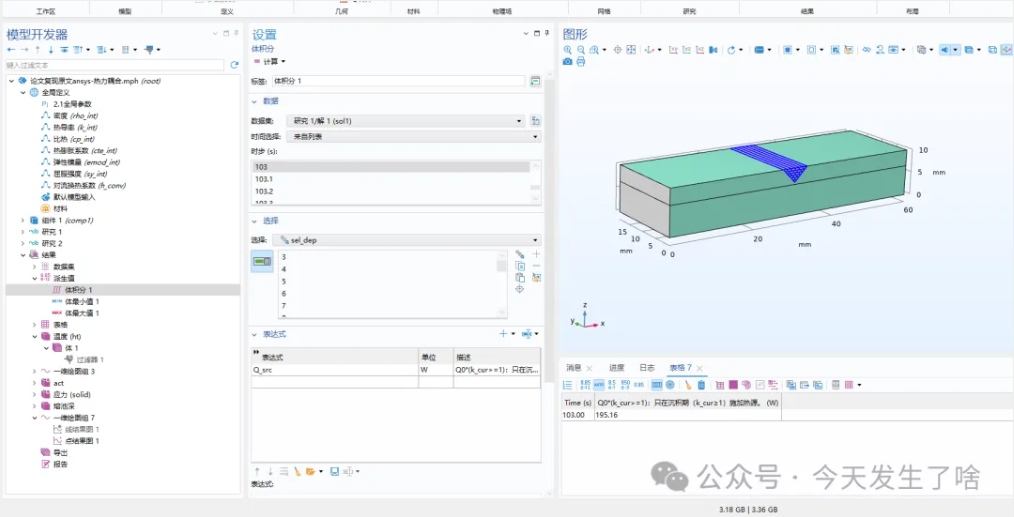Screen dimensions: 1014x517
Task: Click the print icon in graphics panel
Action: point(581,61)
